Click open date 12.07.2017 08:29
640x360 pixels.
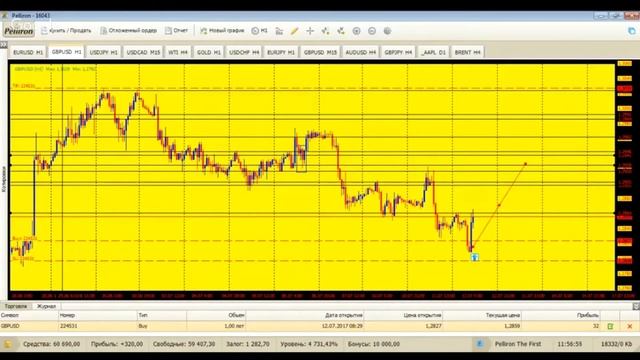tap(342, 326)
